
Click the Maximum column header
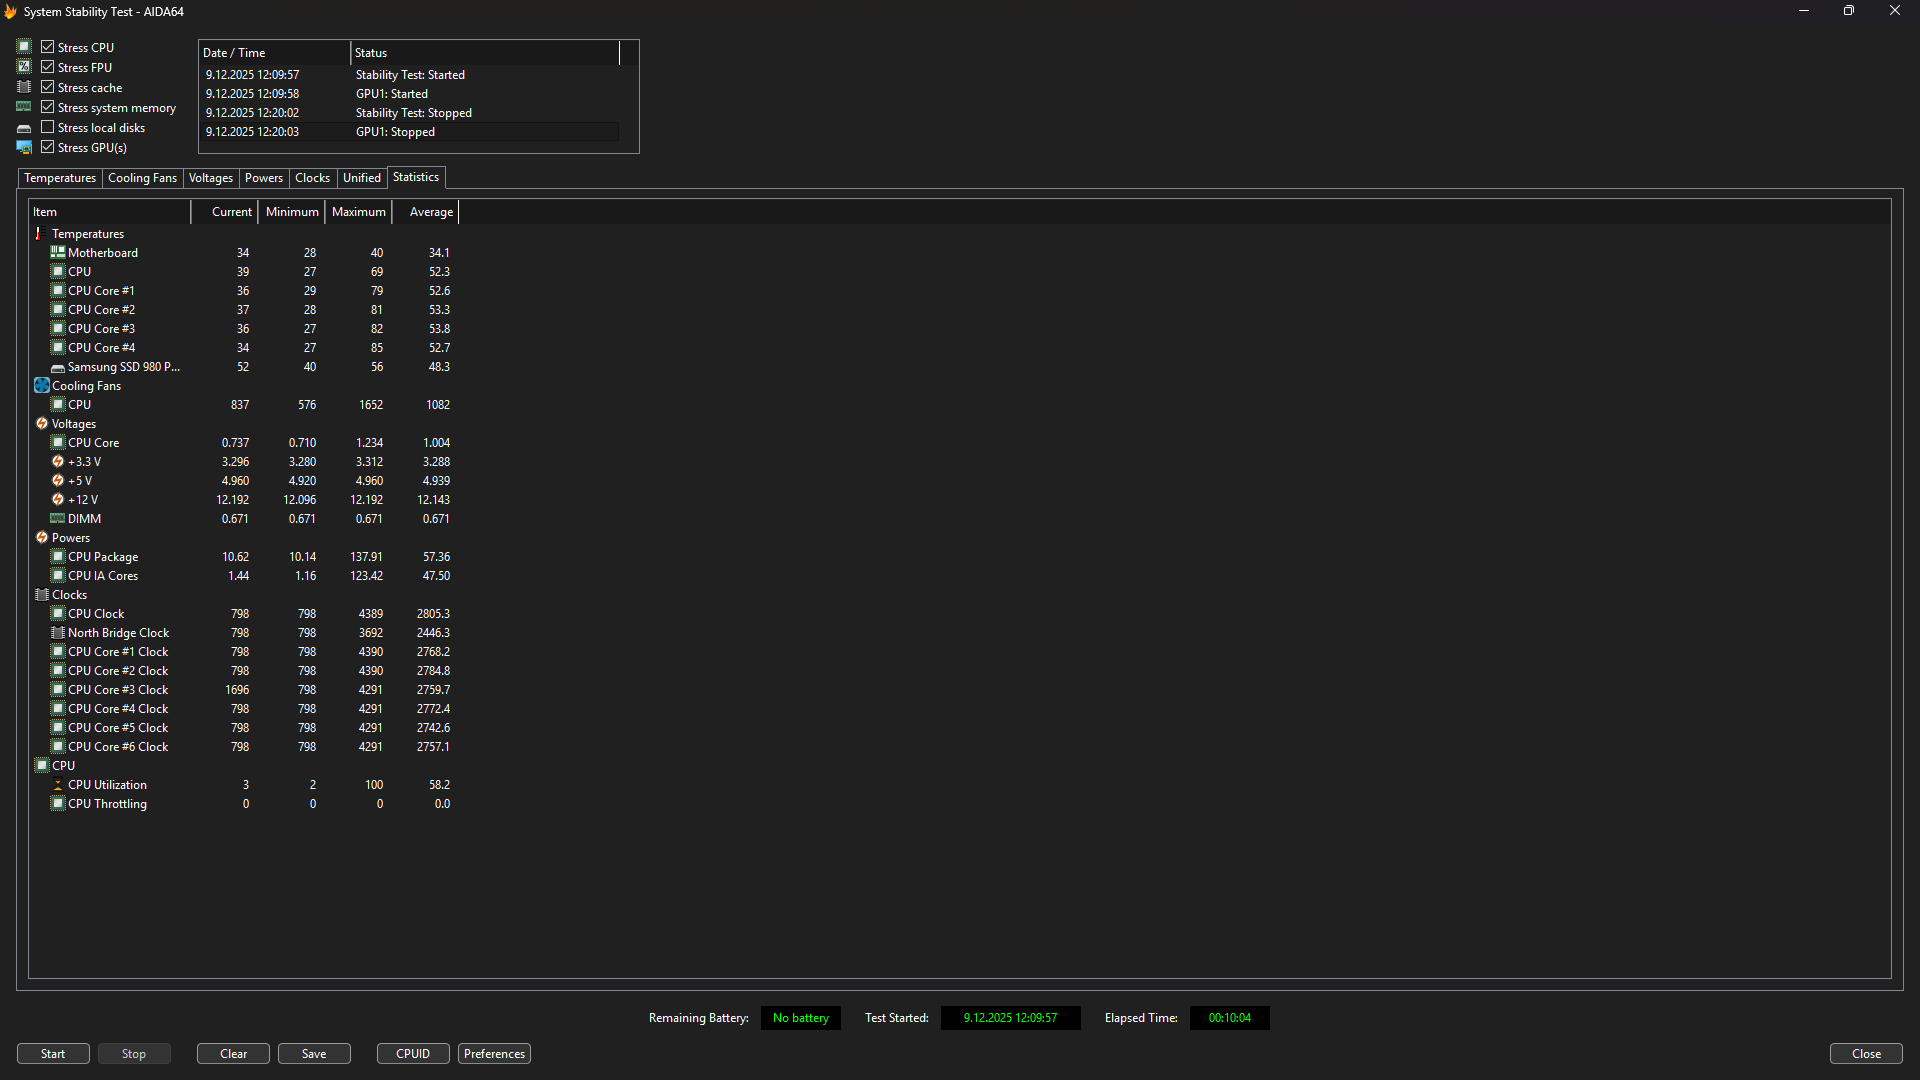(x=358, y=212)
